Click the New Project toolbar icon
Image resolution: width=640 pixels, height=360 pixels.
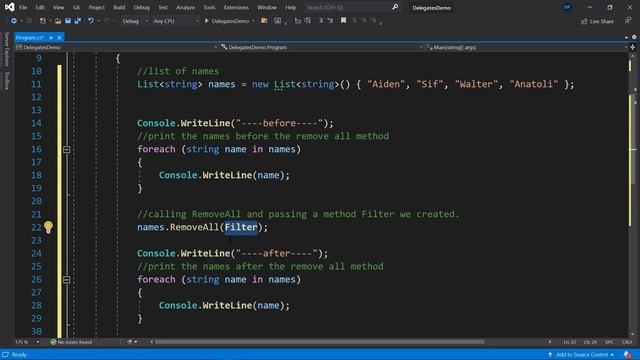(42, 21)
